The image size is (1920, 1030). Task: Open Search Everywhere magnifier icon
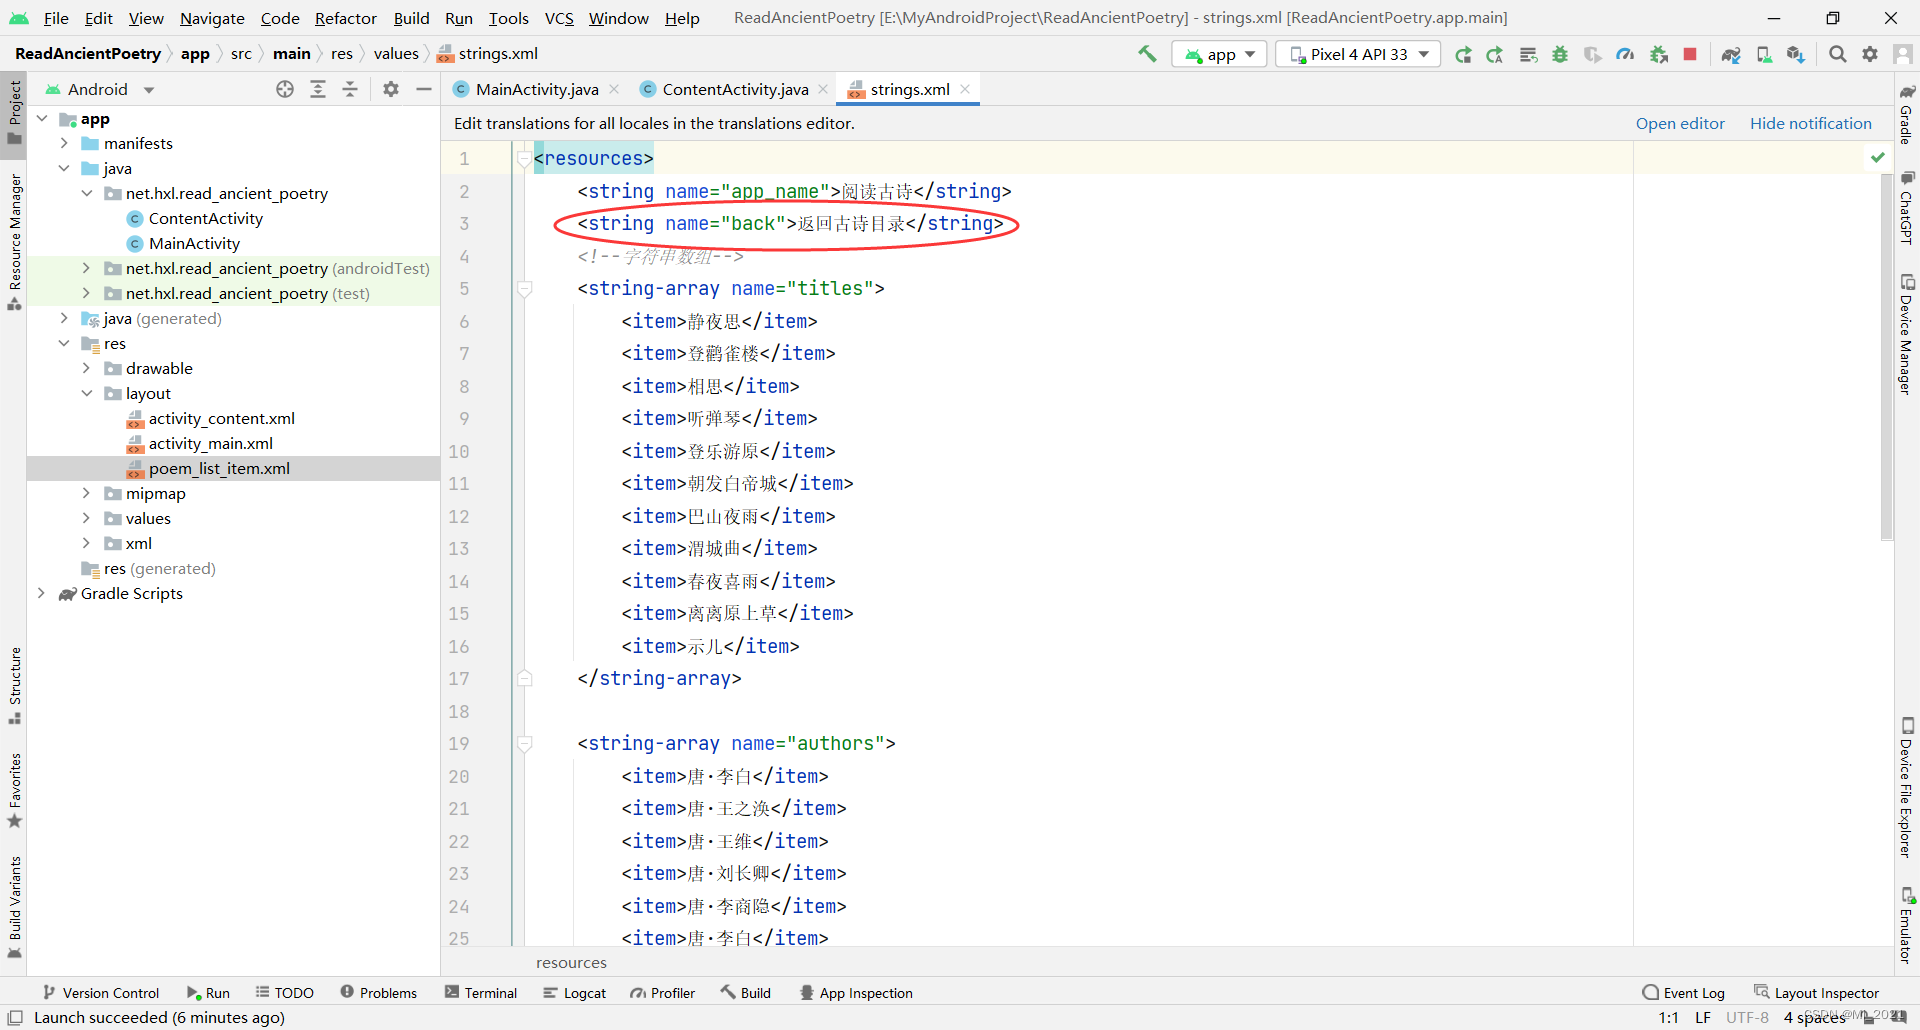point(1838,54)
